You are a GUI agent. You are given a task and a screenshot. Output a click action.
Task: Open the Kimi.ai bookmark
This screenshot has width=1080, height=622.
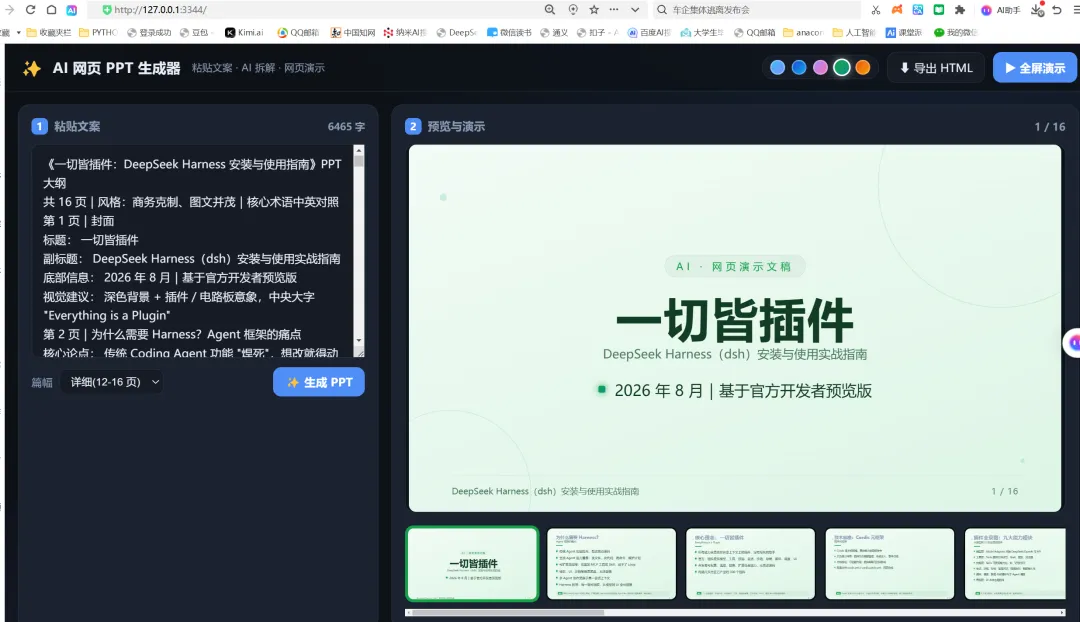coord(245,32)
